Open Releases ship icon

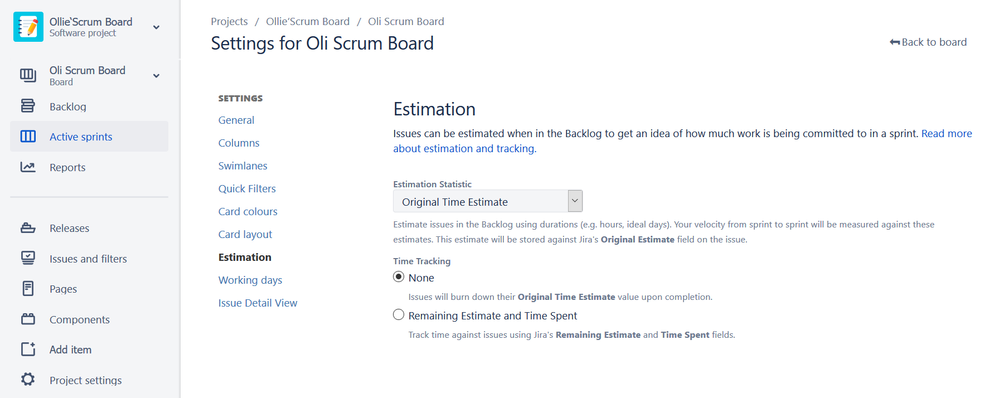[28, 228]
